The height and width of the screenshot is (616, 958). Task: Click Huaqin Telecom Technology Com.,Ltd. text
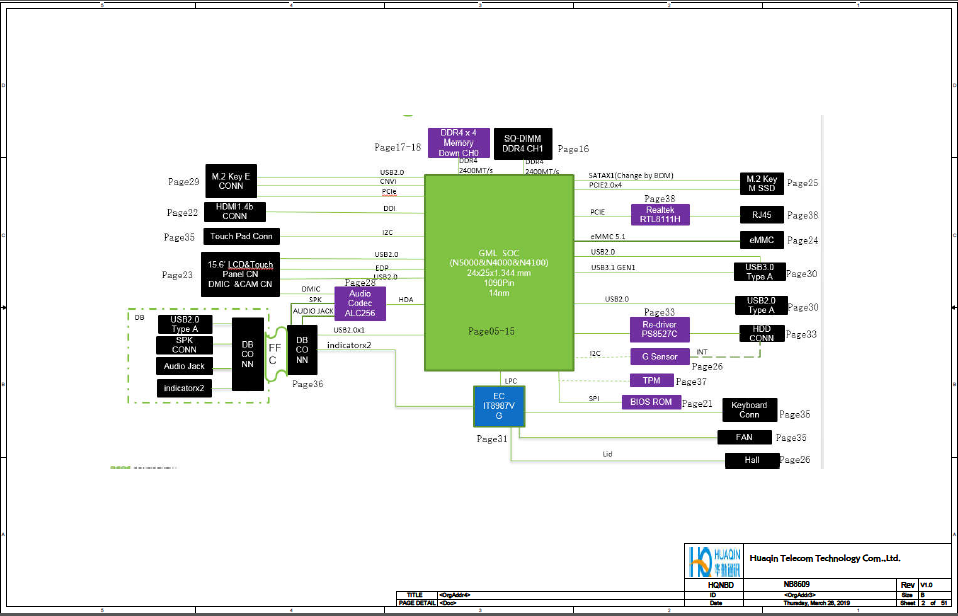[x=825, y=559]
